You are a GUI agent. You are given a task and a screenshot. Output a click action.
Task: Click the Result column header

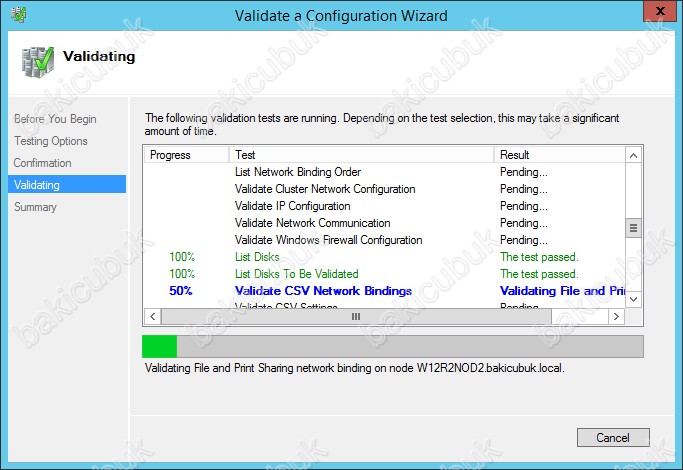coord(559,155)
